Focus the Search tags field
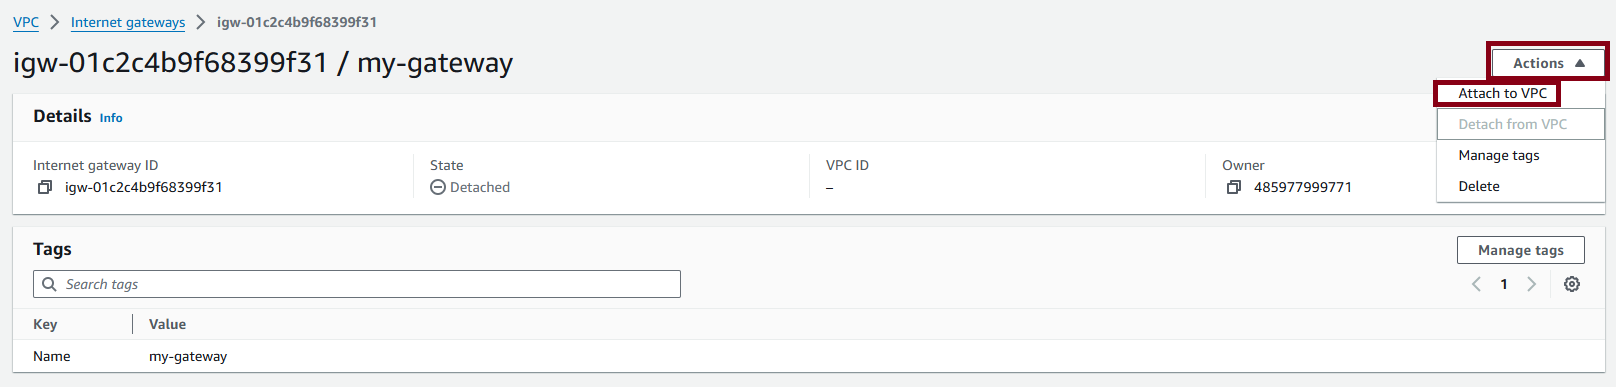 coord(357,284)
